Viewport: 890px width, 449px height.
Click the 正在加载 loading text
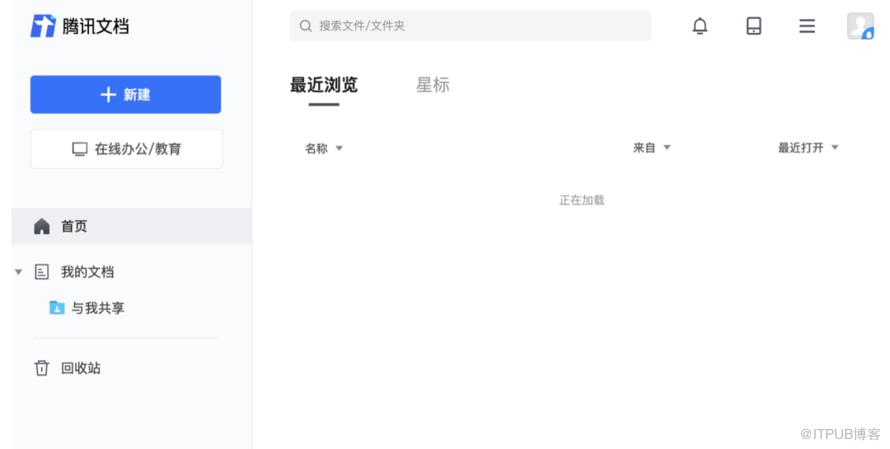coord(582,200)
